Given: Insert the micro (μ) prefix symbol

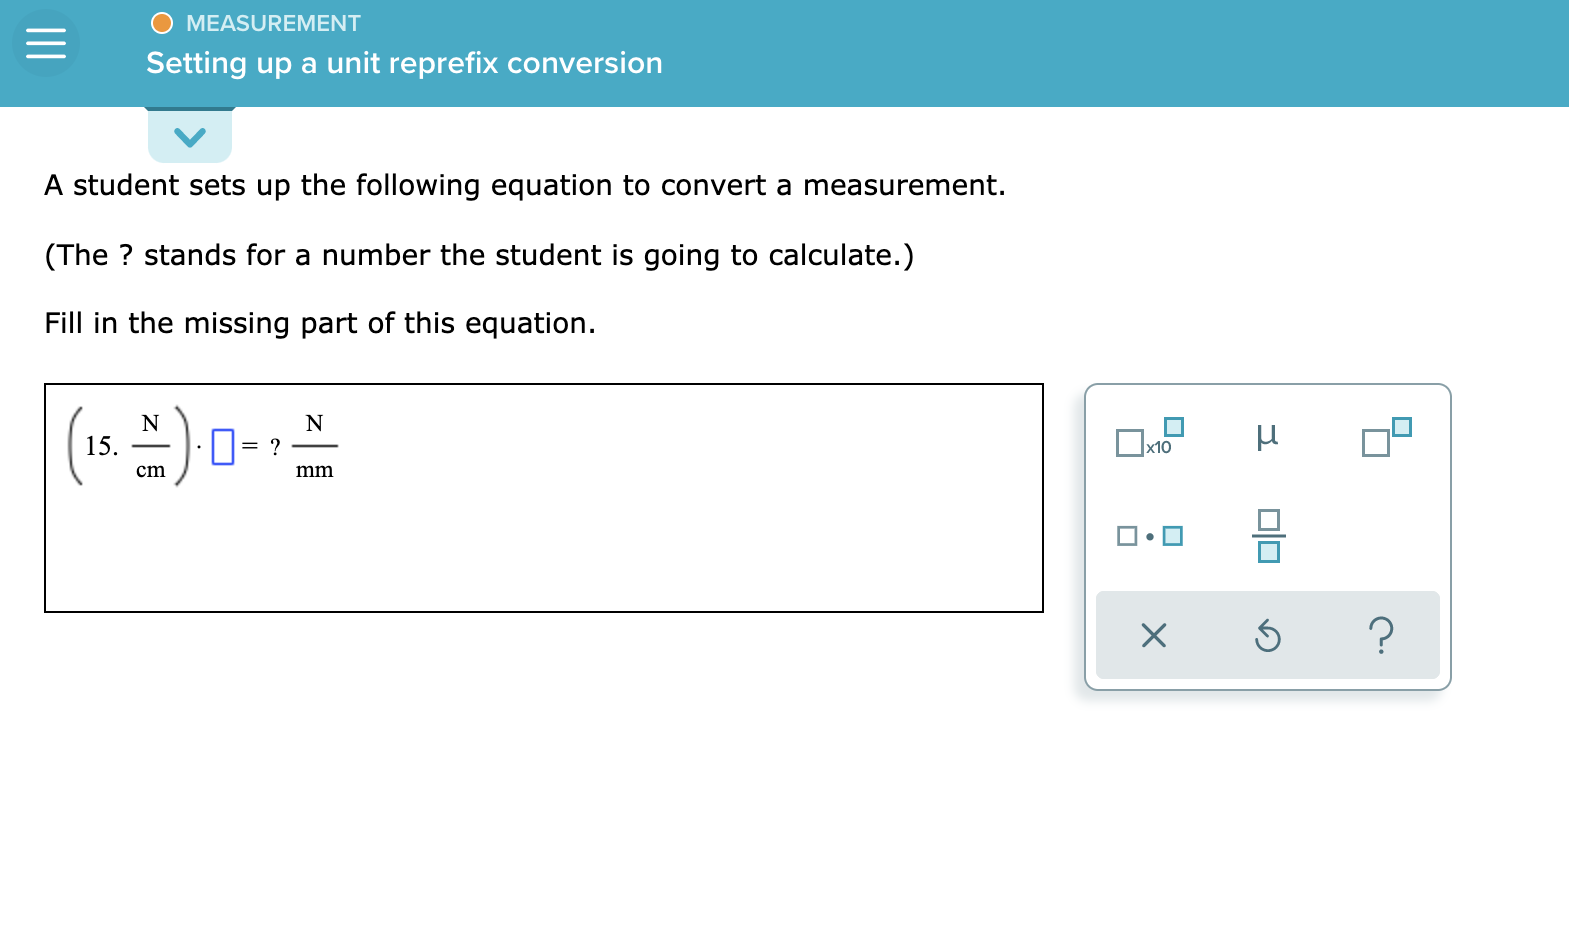Looking at the screenshot, I should pyautogui.click(x=1268, y=436).
